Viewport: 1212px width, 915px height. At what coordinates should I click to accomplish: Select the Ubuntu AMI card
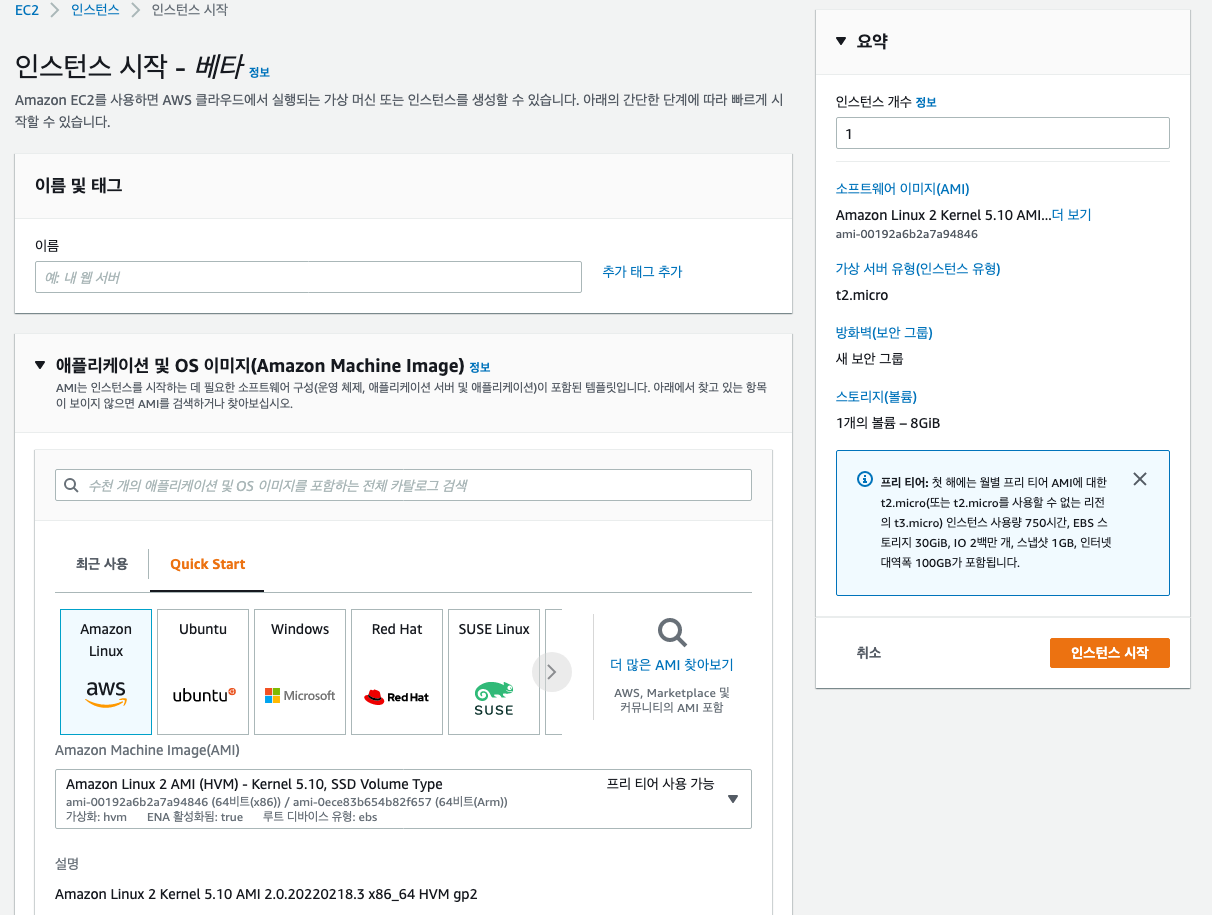click(x=203, y=672)
